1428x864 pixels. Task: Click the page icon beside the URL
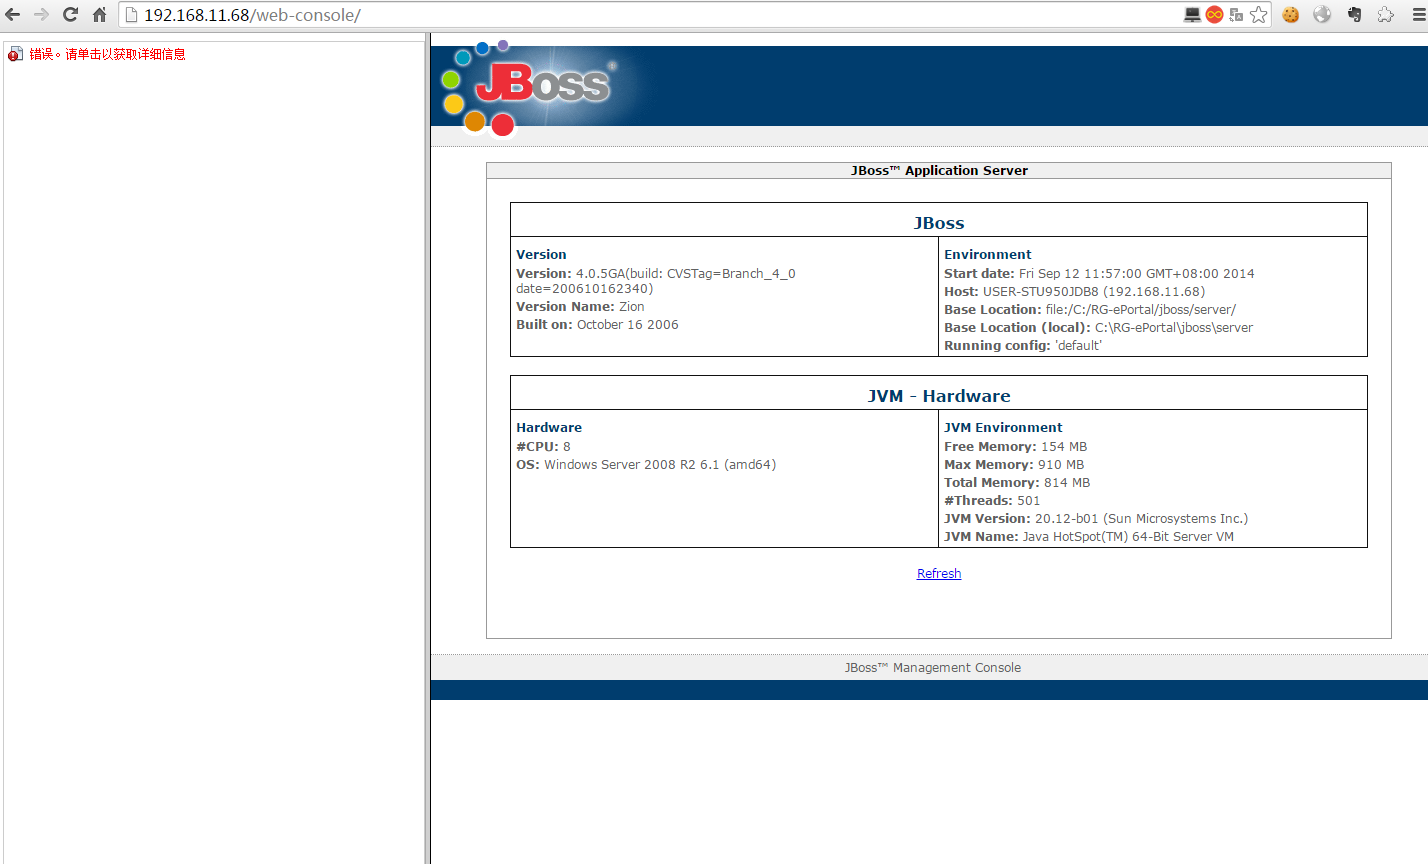[x=131, y=15]
